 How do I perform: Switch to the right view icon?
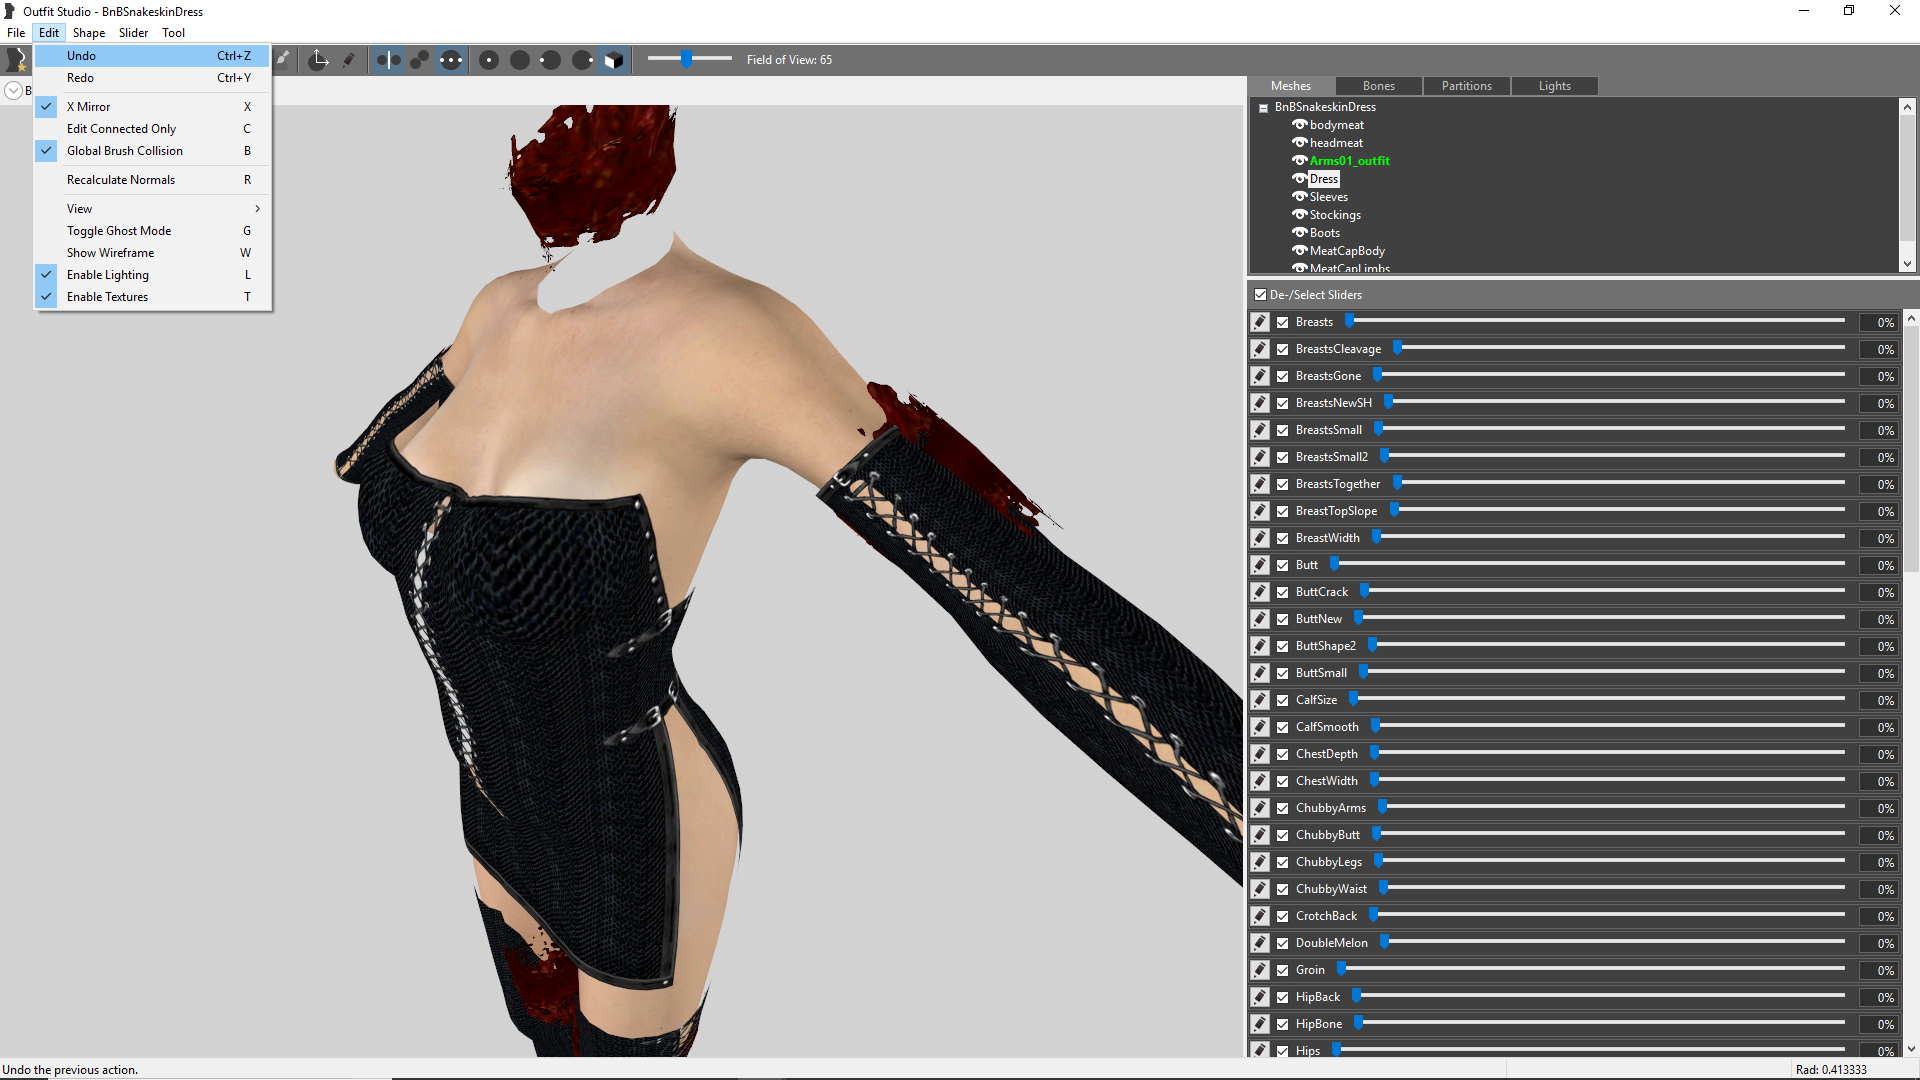[x=582, y=60]
